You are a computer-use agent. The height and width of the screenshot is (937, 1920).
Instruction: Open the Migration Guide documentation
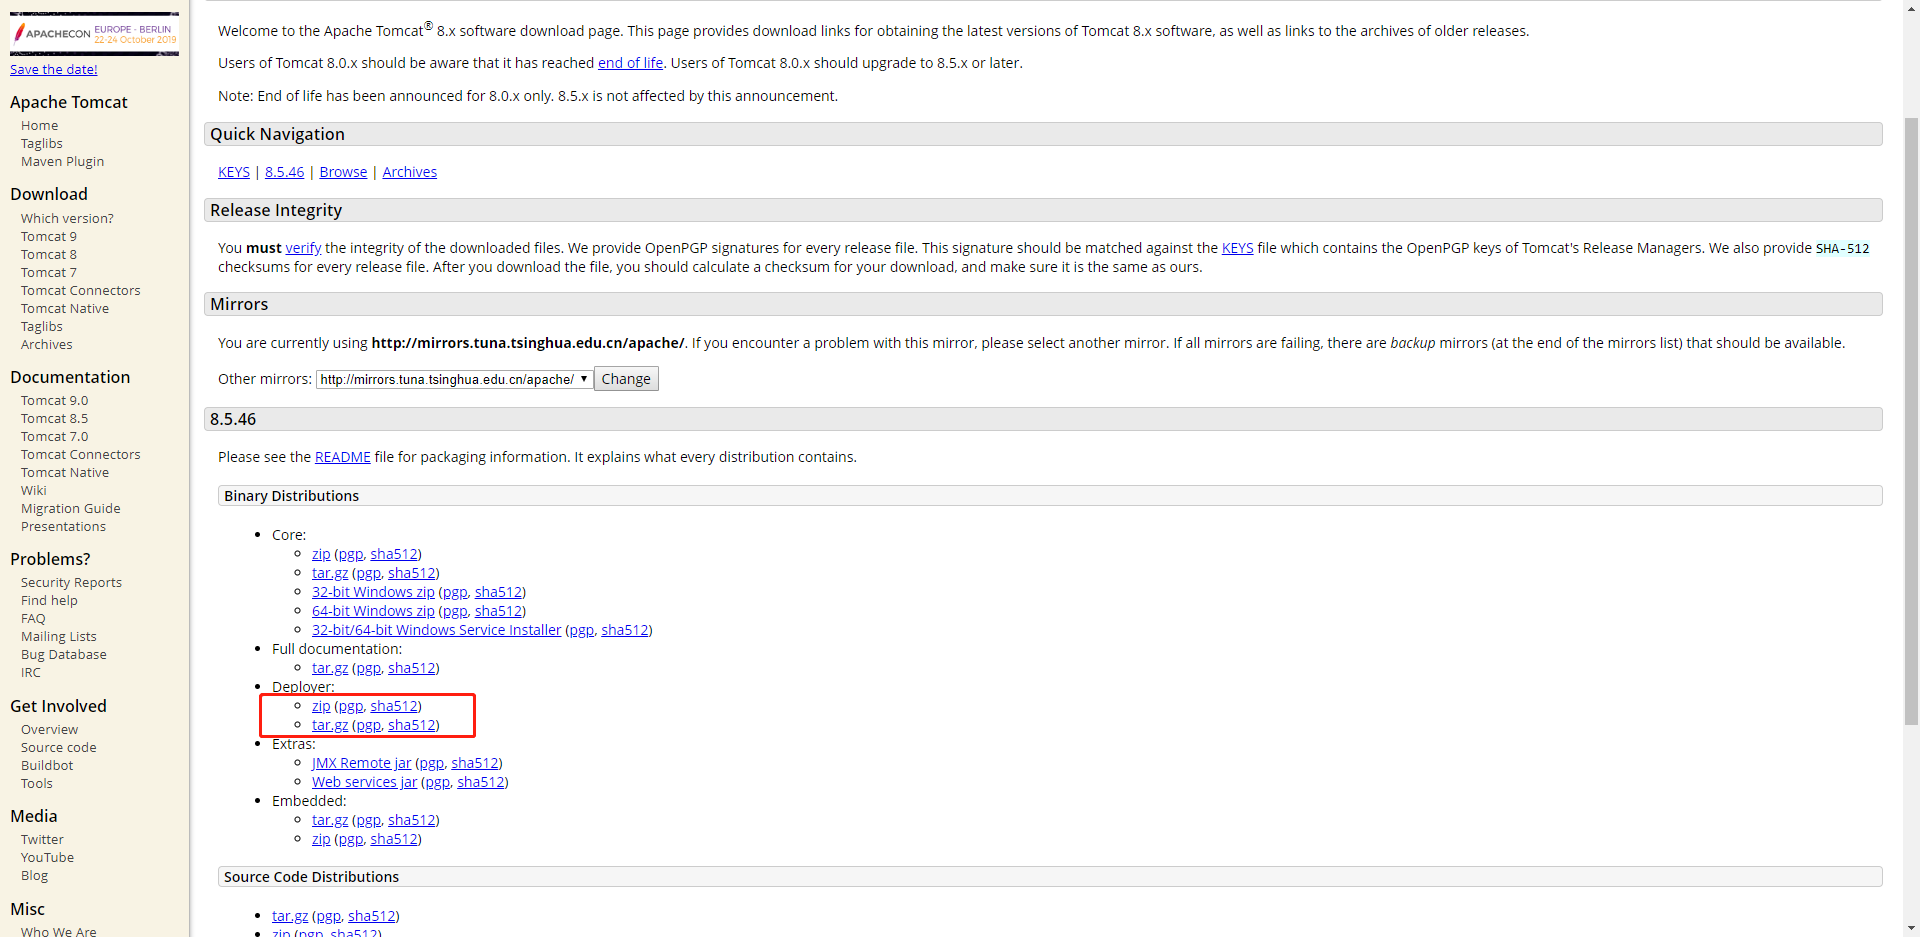point(70,507)
